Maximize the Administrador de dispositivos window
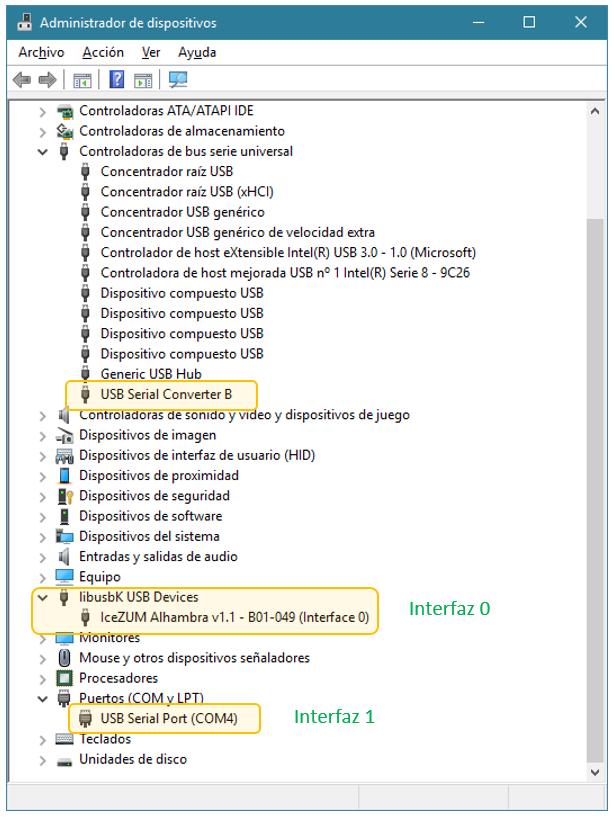Image resolution: width=615 pixels, height=819 pixels. pyautogui.click(x=529, y=22)
